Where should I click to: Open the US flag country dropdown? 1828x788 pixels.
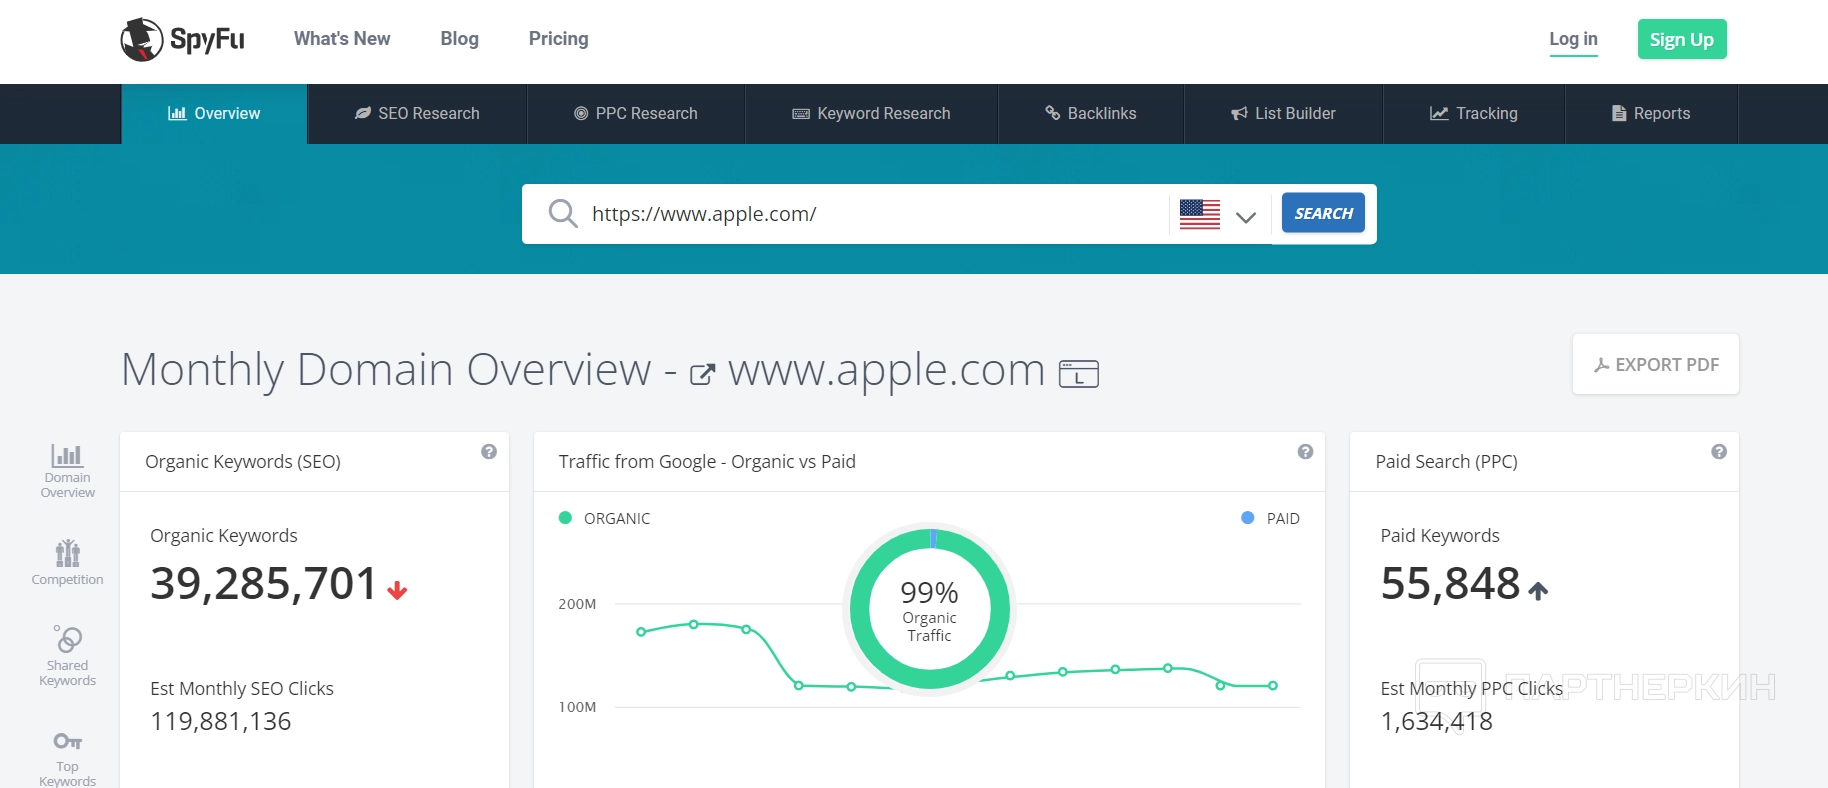[x=1217, y=214]
